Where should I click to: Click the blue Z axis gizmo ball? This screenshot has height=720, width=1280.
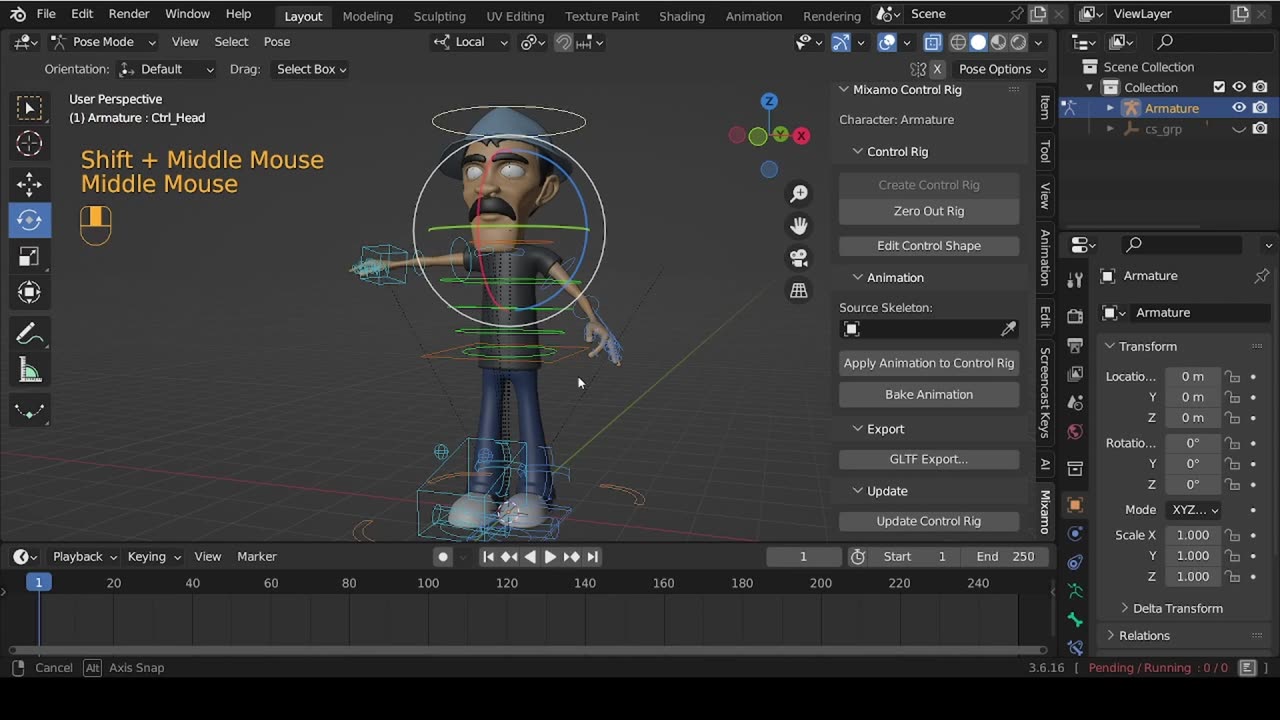769,101
